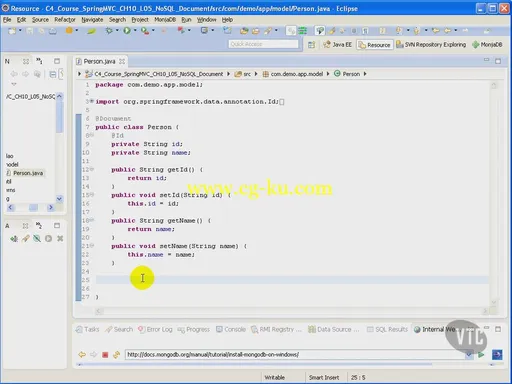Open the Console view tab
The height and width of the screenshot is (384, 512).
point(231,329)
